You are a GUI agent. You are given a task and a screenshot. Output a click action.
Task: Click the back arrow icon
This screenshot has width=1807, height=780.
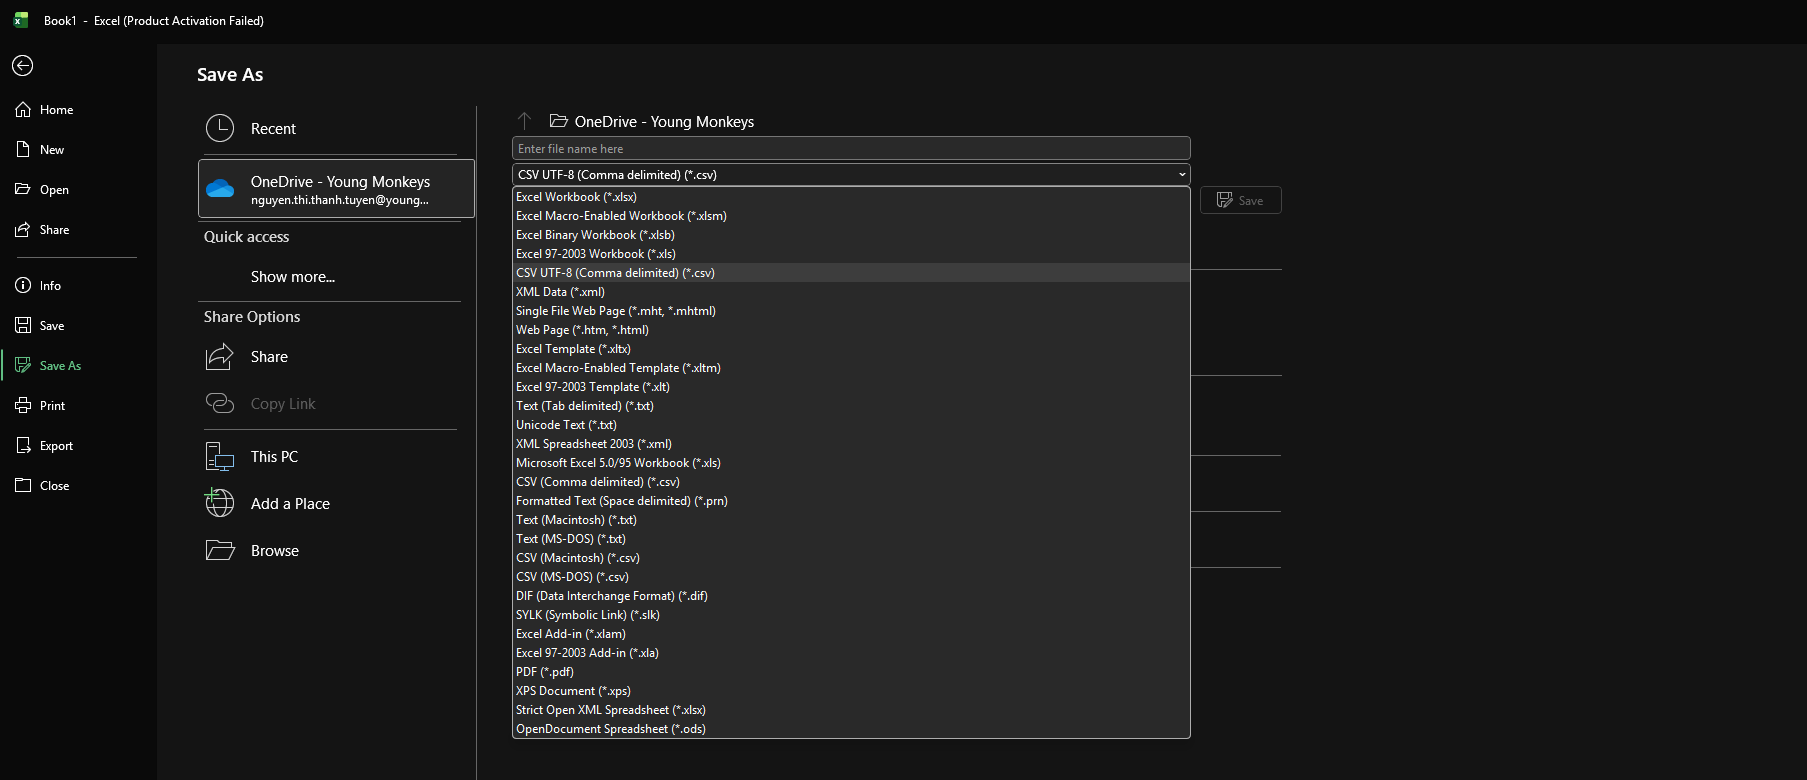pos(22,65)
